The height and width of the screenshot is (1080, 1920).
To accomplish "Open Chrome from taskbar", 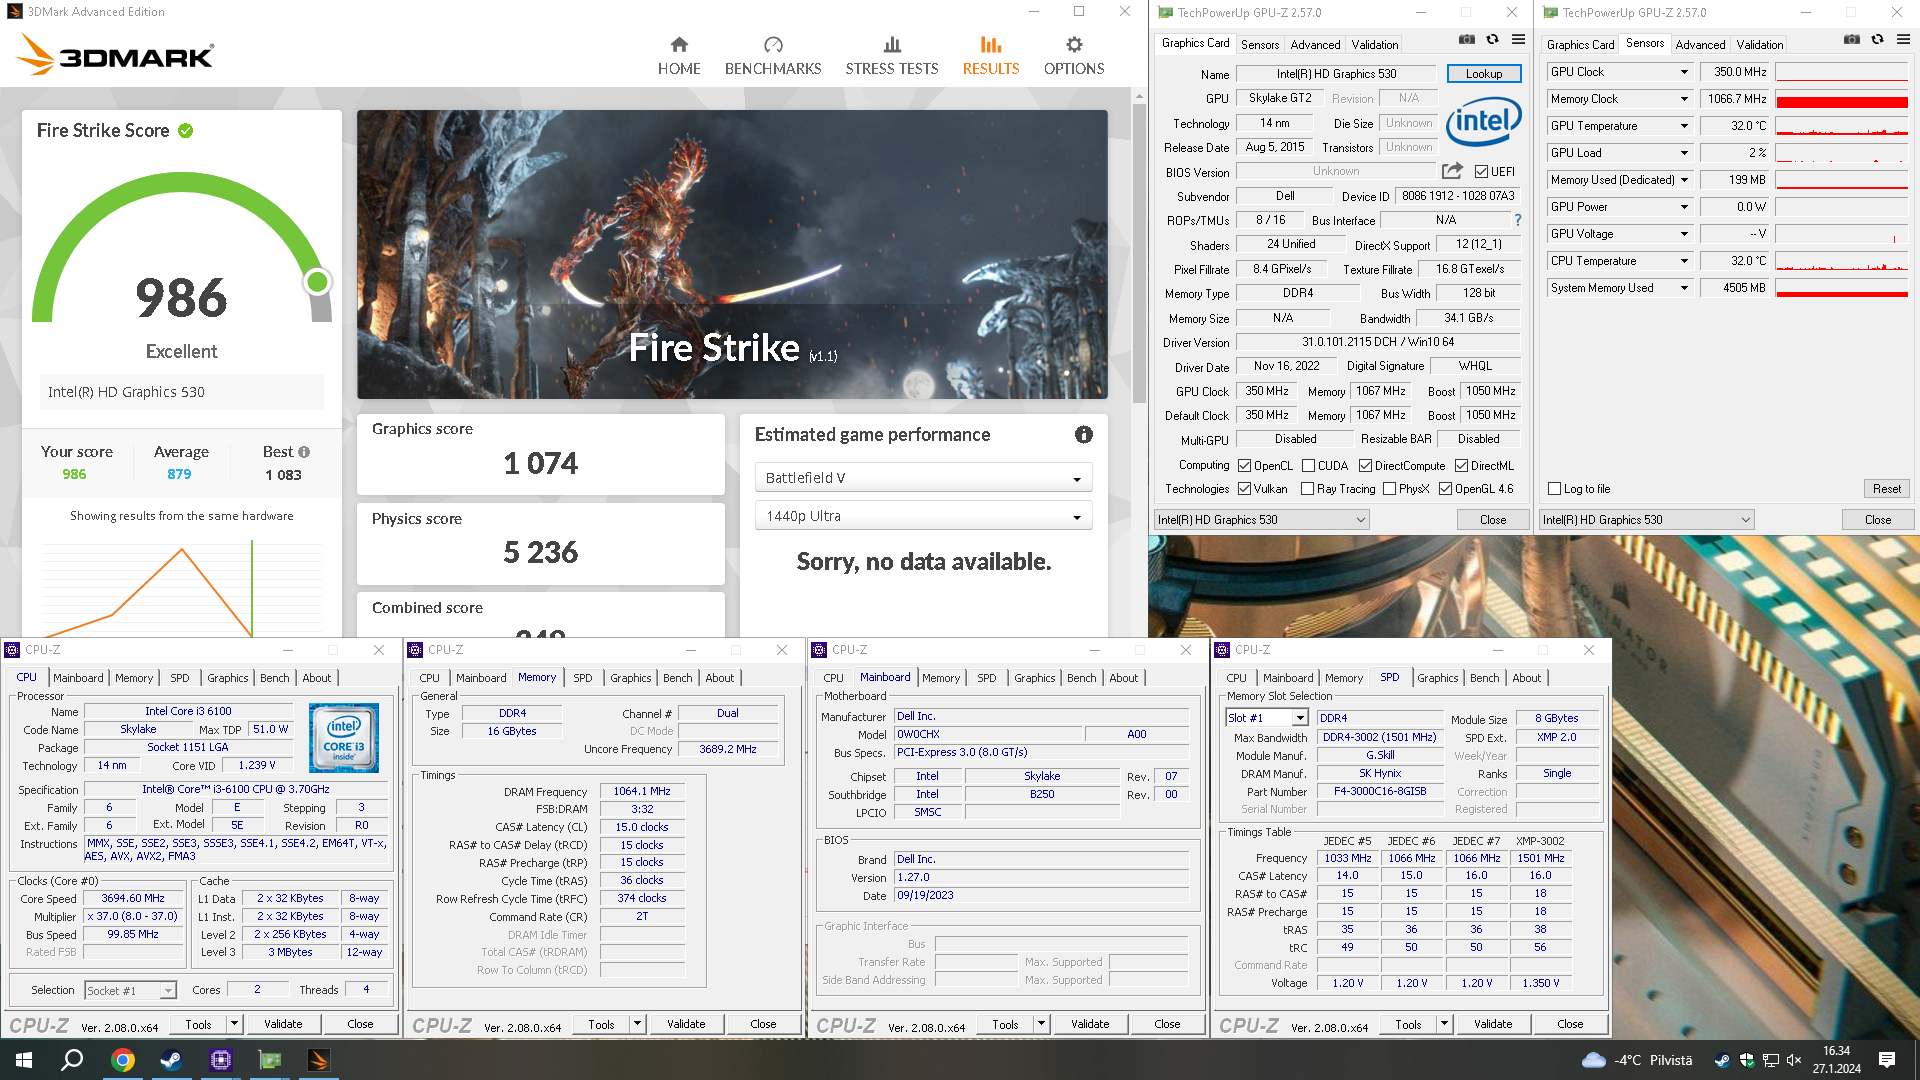I will coord(123,1060).
